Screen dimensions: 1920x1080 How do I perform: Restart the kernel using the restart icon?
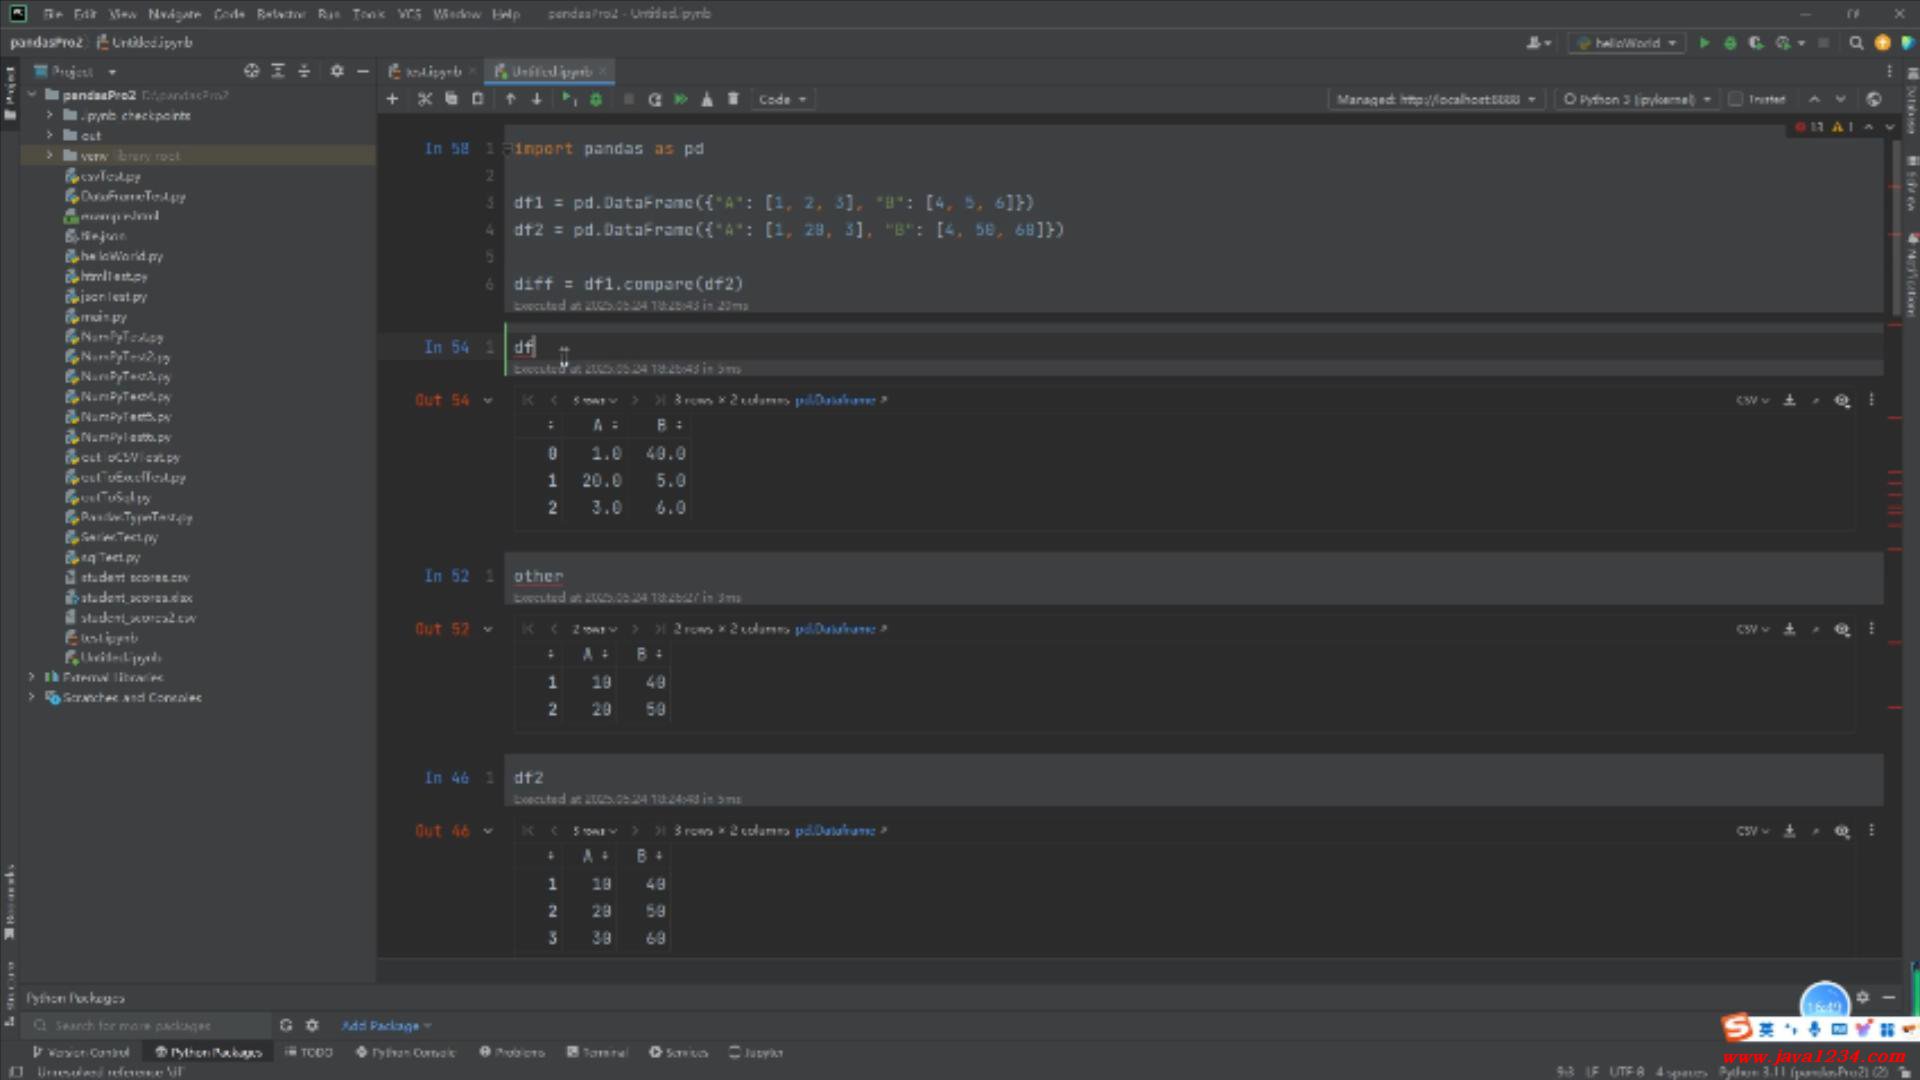pyautogui.click(x=655, y=99)
